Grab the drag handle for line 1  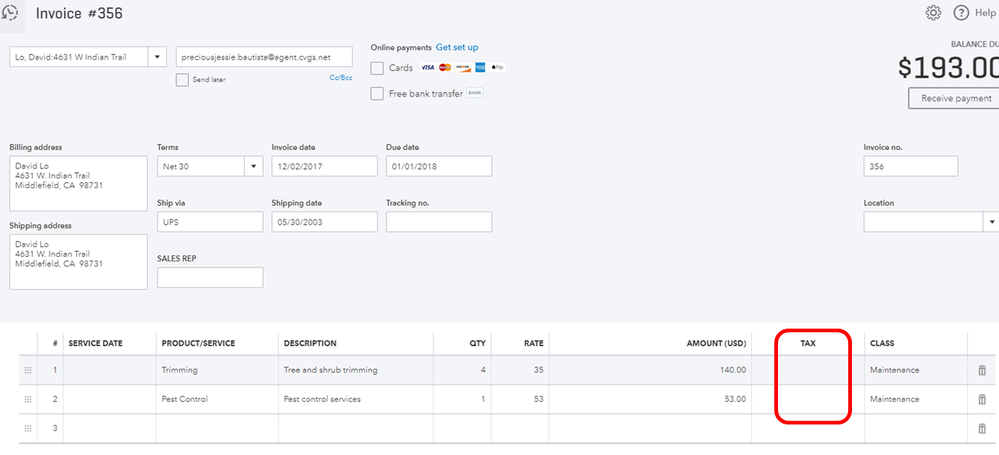click(27, 370)
